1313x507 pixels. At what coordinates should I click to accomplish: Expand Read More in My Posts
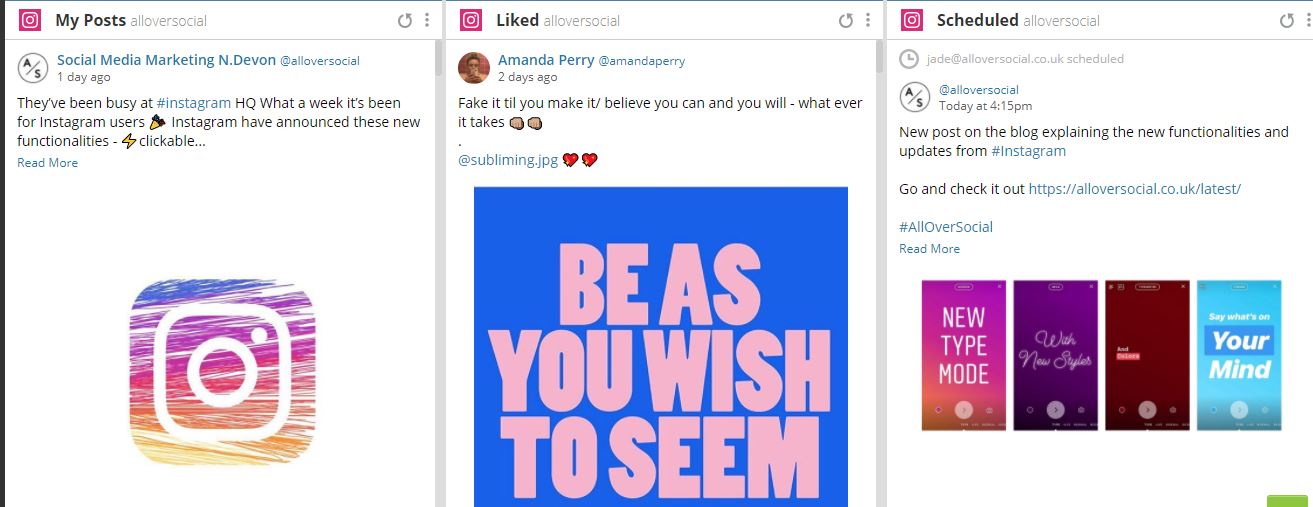point(47,163)
